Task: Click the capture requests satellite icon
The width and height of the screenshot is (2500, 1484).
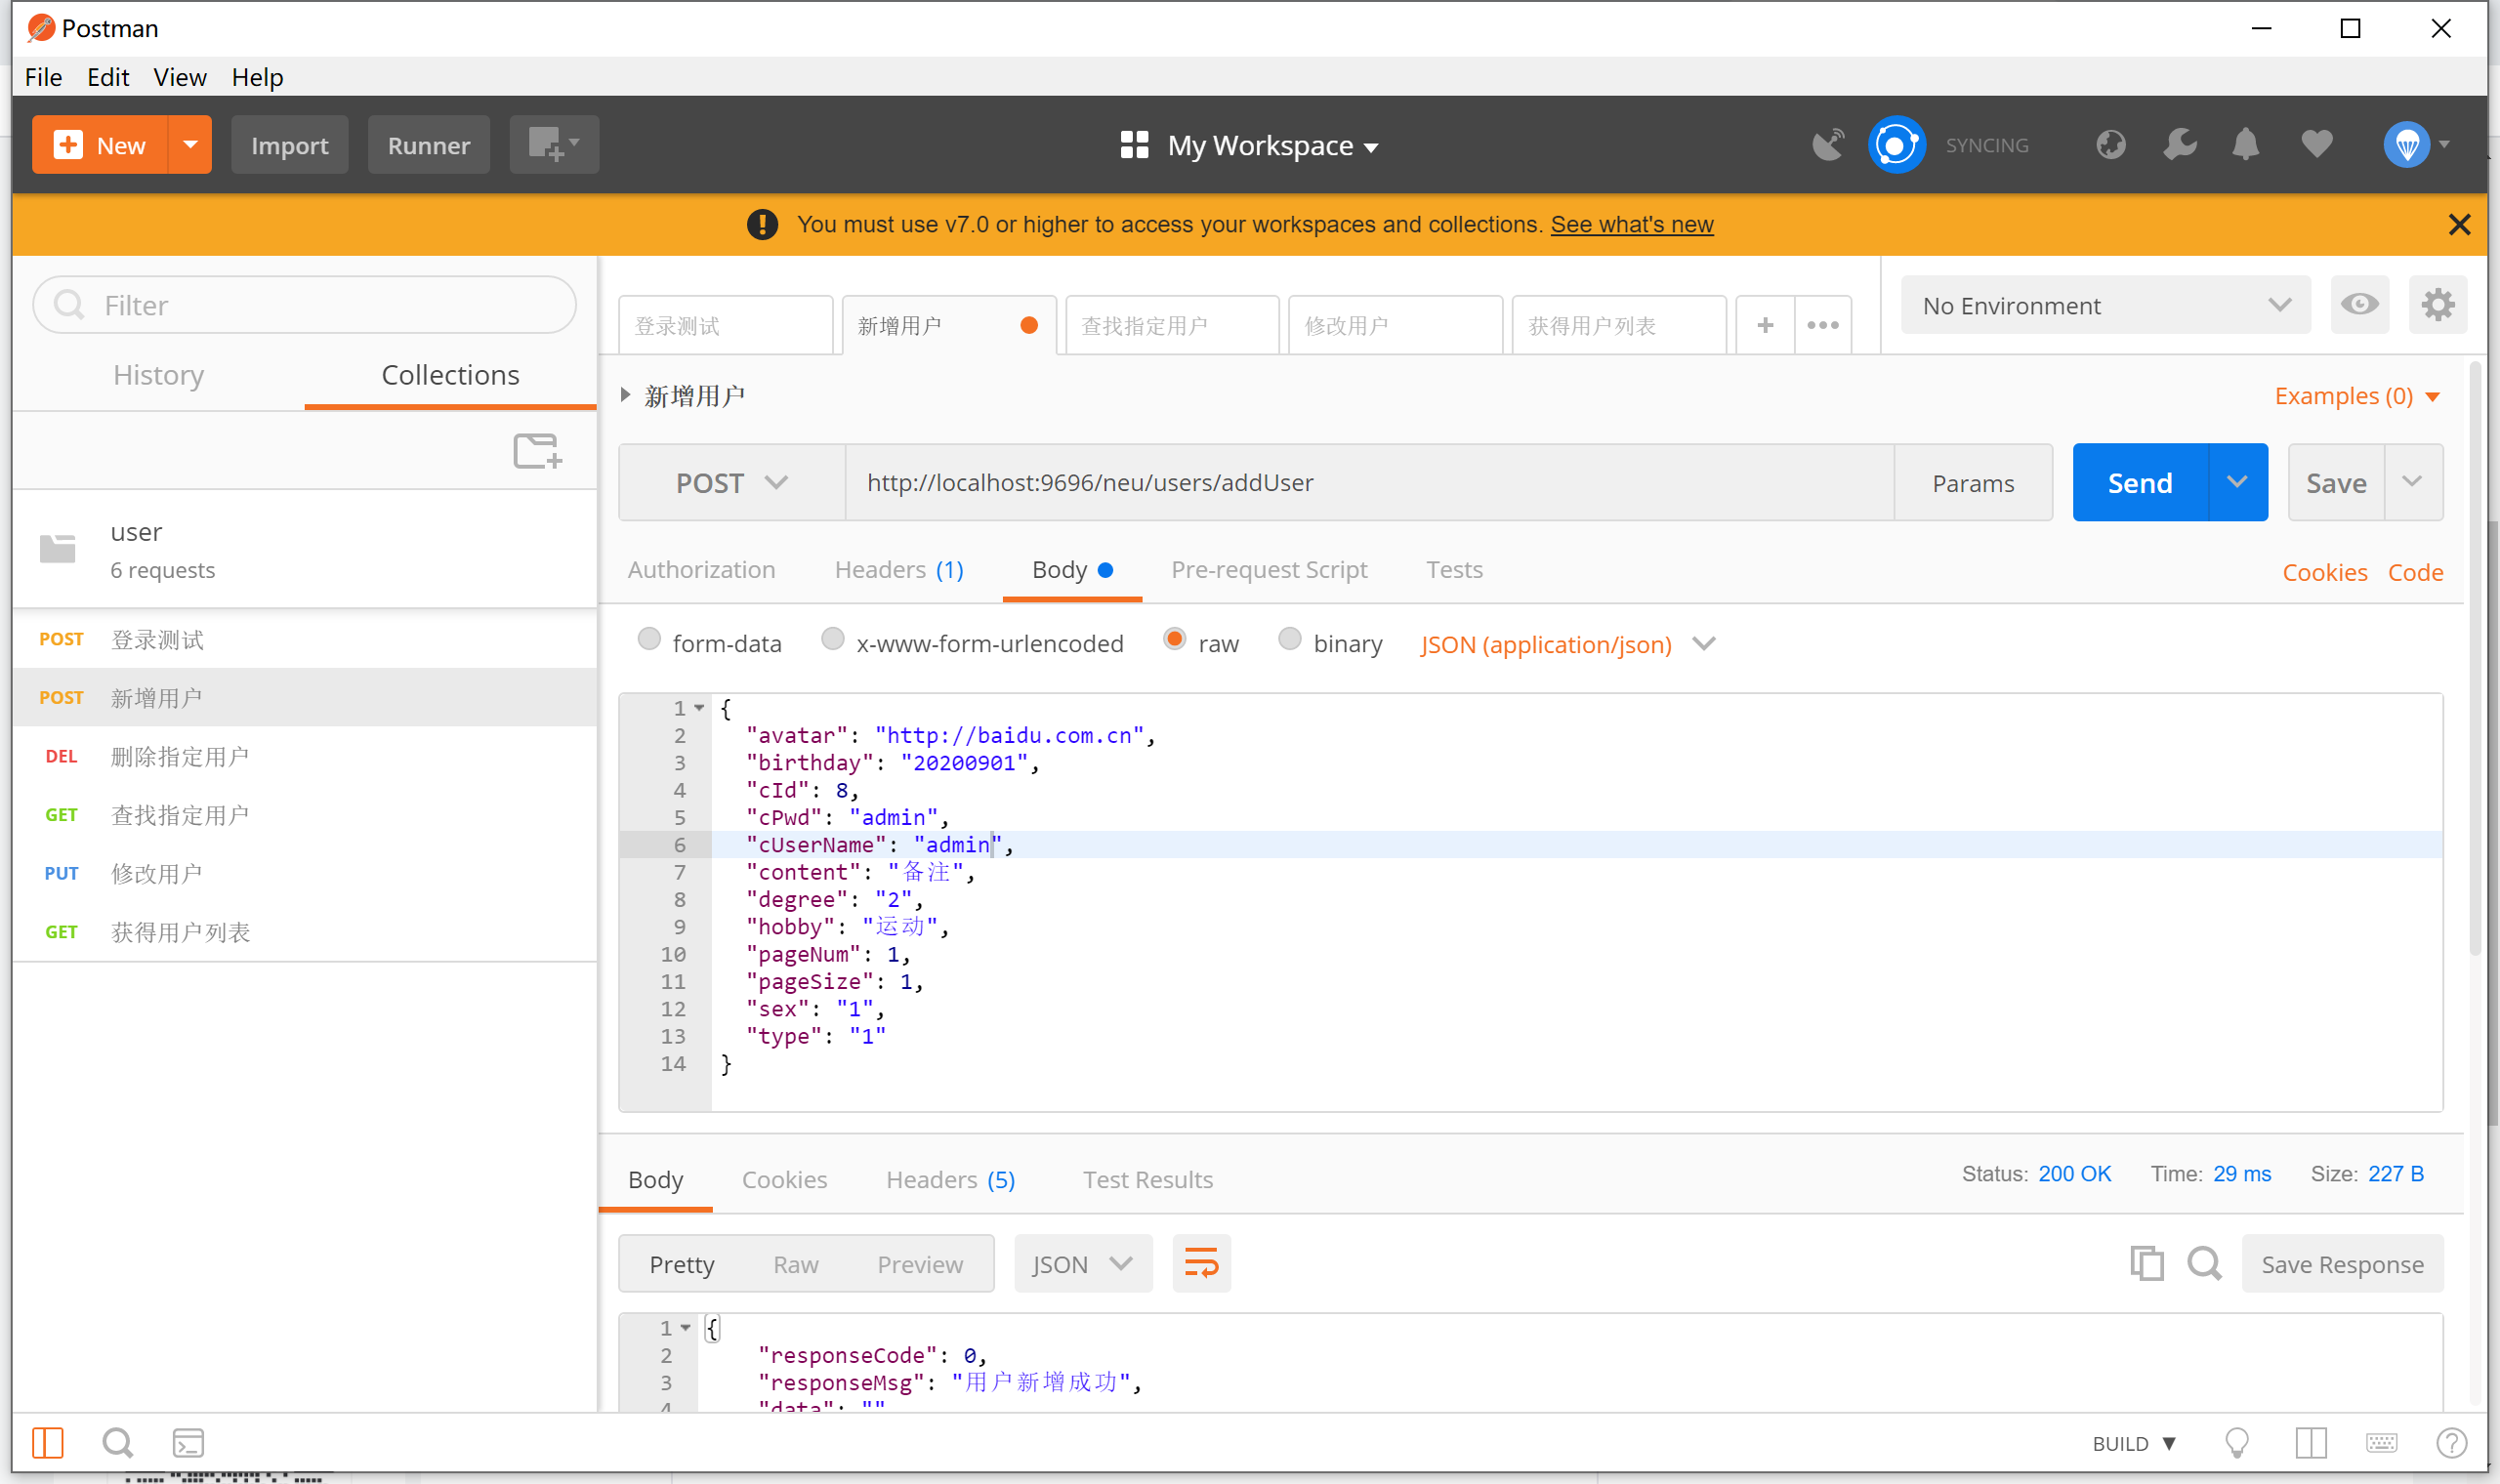Action: click(x=1828, y=145)
